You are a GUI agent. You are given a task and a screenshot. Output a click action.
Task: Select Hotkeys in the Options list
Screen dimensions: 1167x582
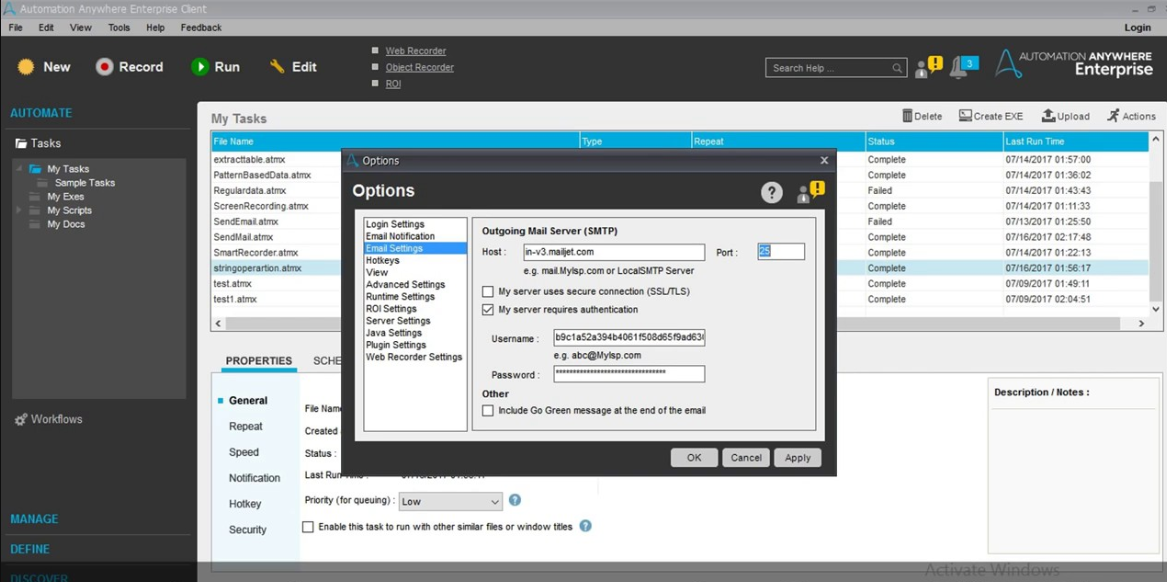click(383, 260)
